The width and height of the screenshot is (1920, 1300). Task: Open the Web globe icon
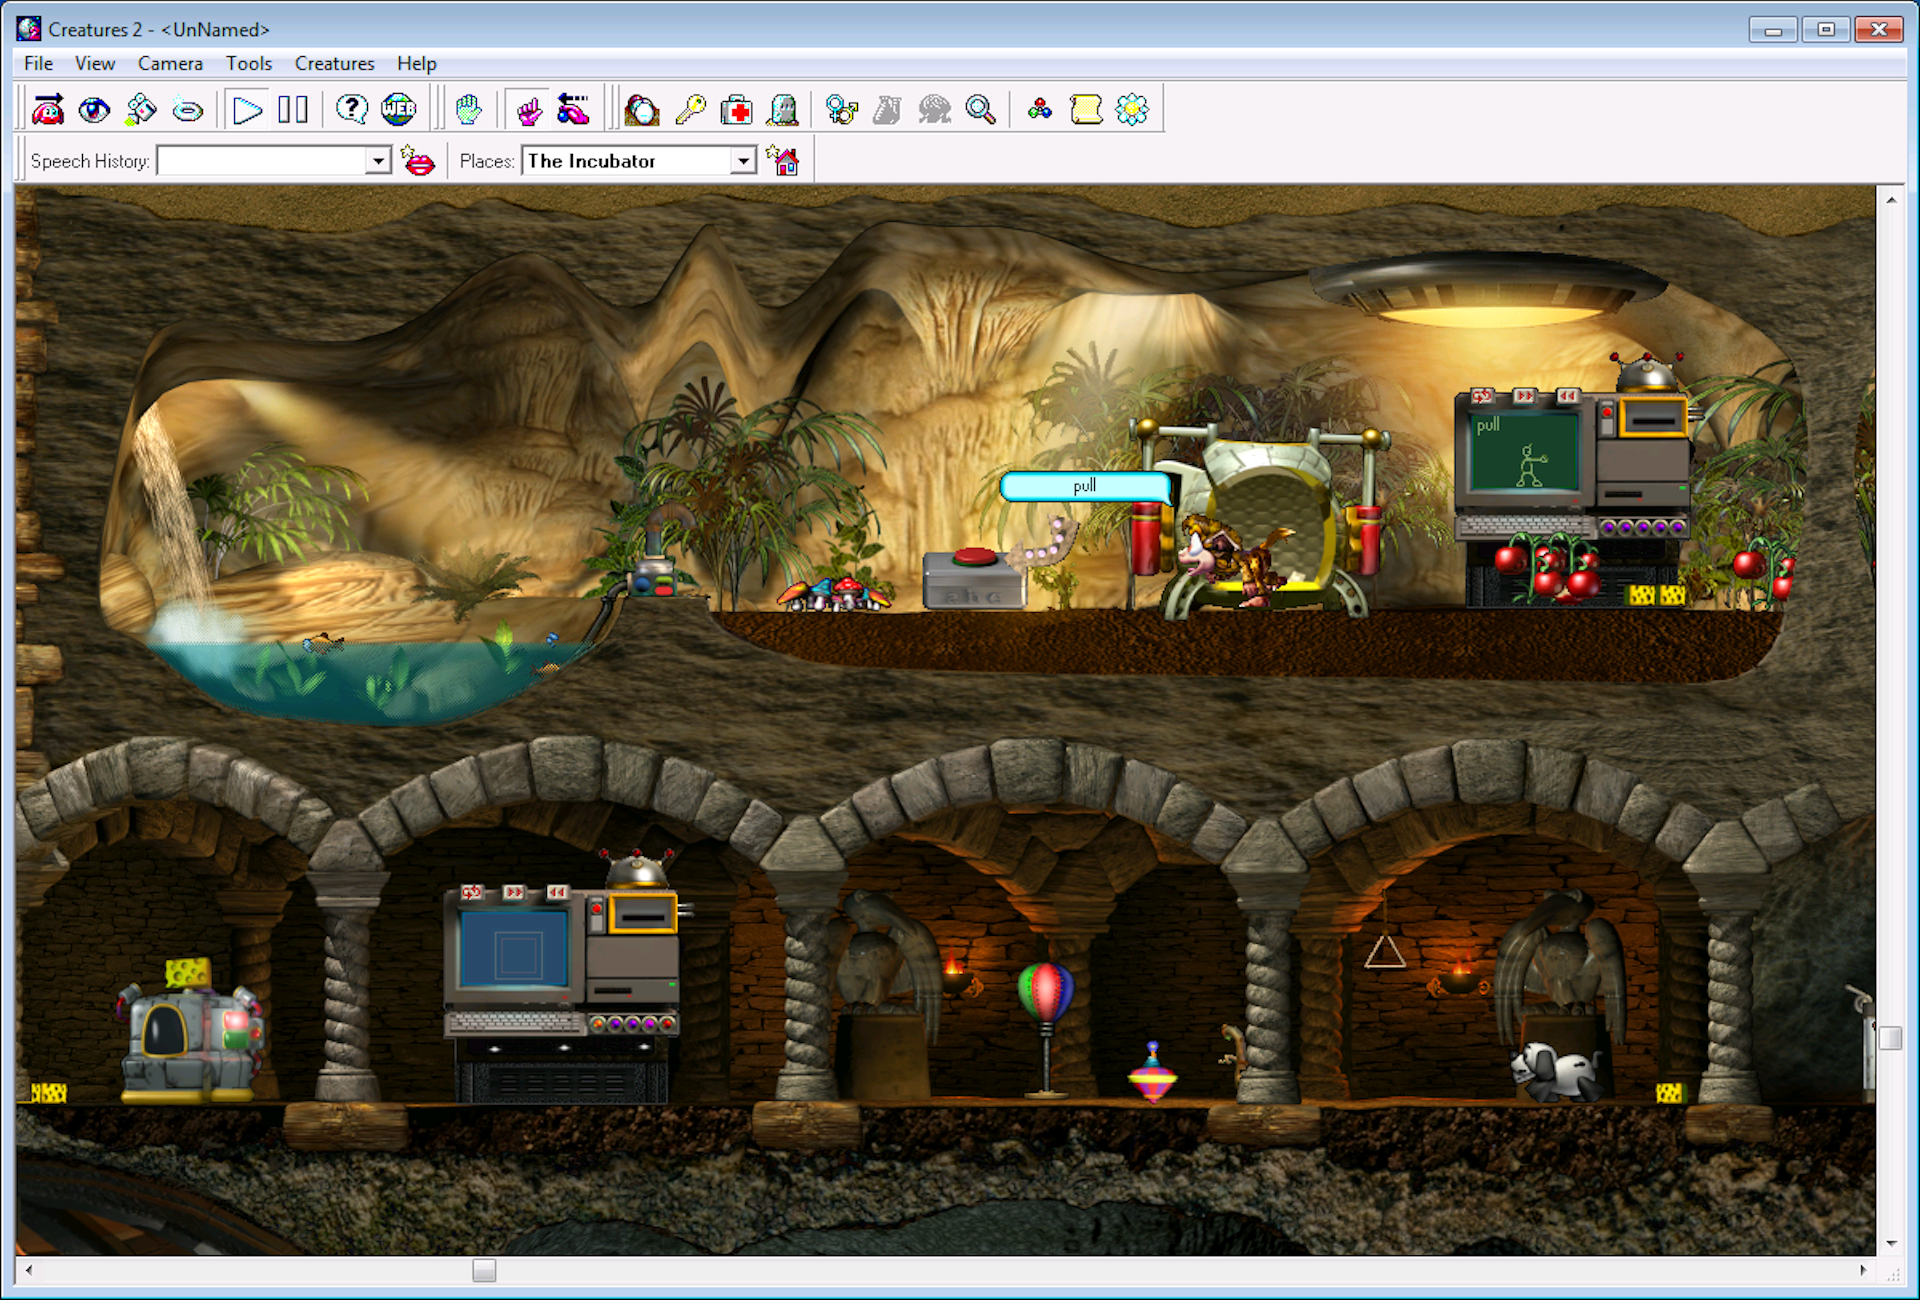tap(398, 109)
